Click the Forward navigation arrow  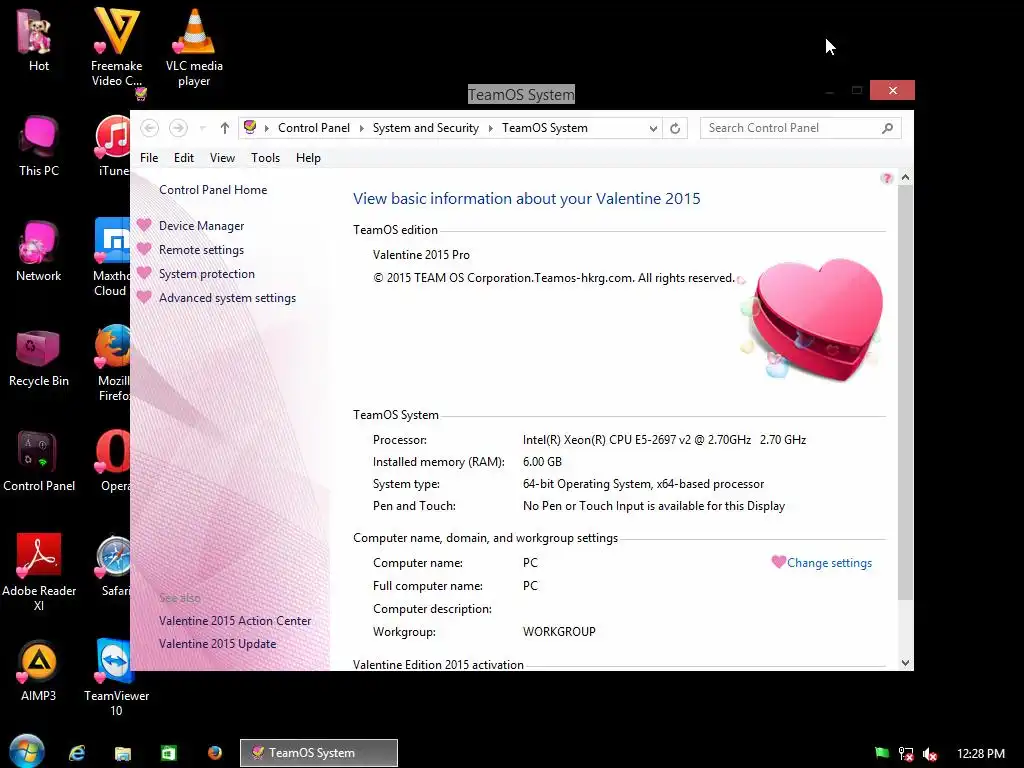pyautogui.click(x=178, y=128)
